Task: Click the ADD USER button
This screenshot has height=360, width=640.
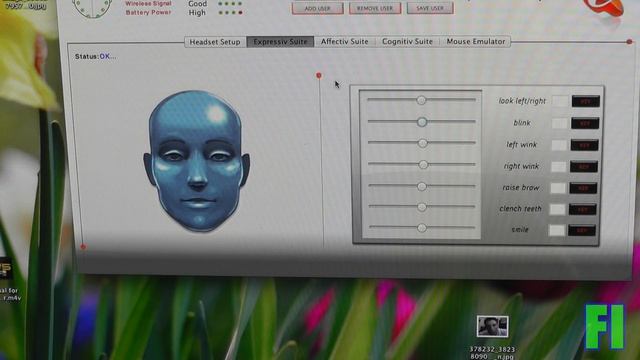Action: point(318,8)
